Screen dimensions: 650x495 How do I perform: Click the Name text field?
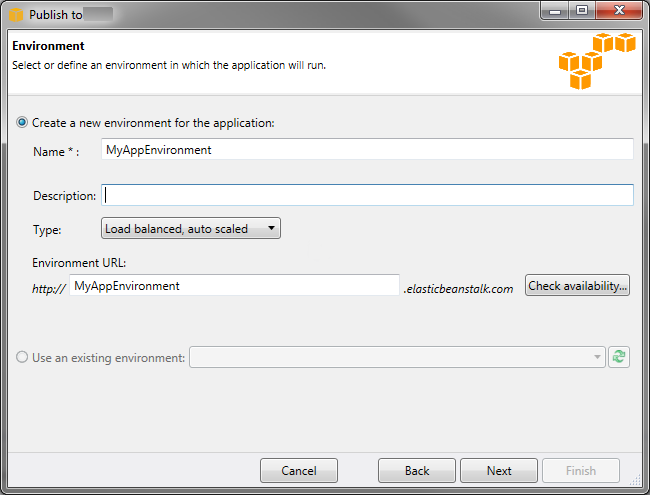[367, 150]
